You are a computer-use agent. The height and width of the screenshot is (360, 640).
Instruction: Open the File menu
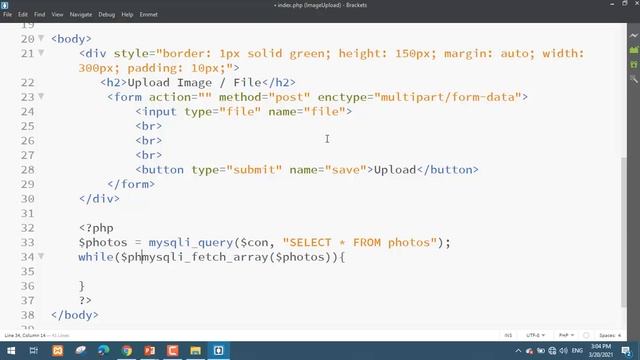[x=7, y=14]
